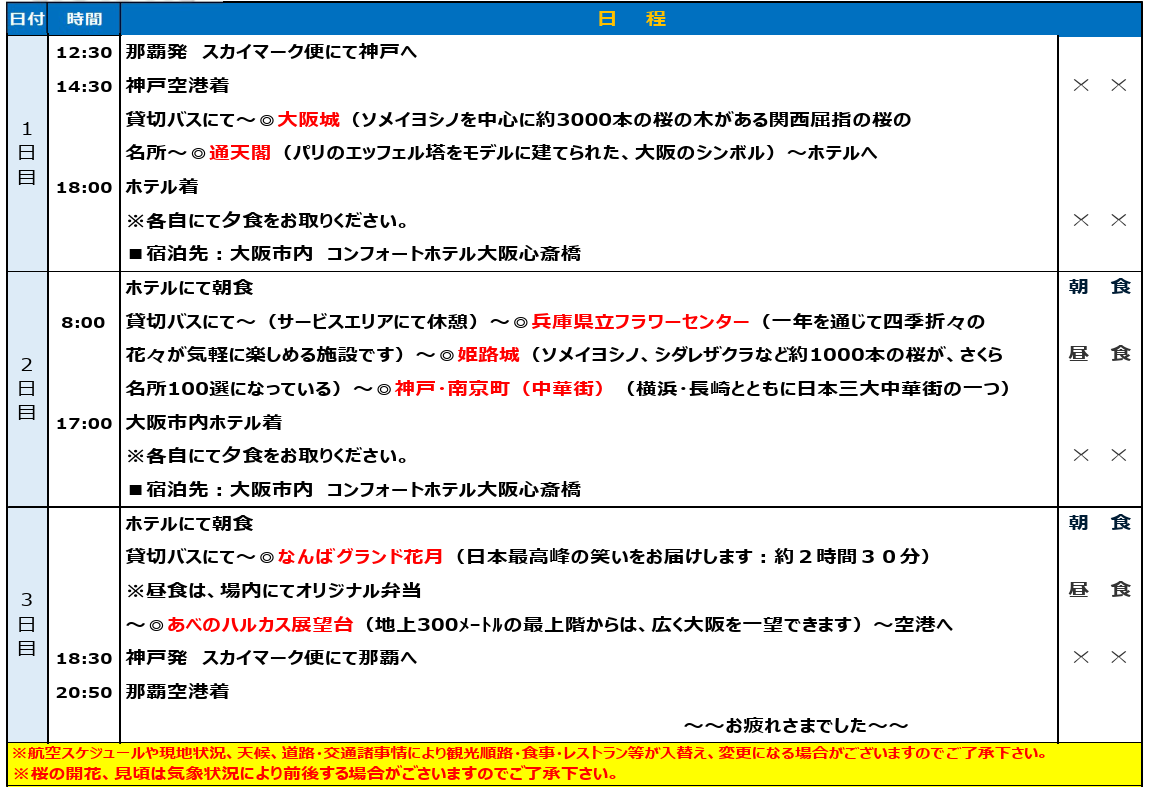Click the お疲れさまでした closing text
This screenshot has width=1151, height=790.
coord(796,725)
